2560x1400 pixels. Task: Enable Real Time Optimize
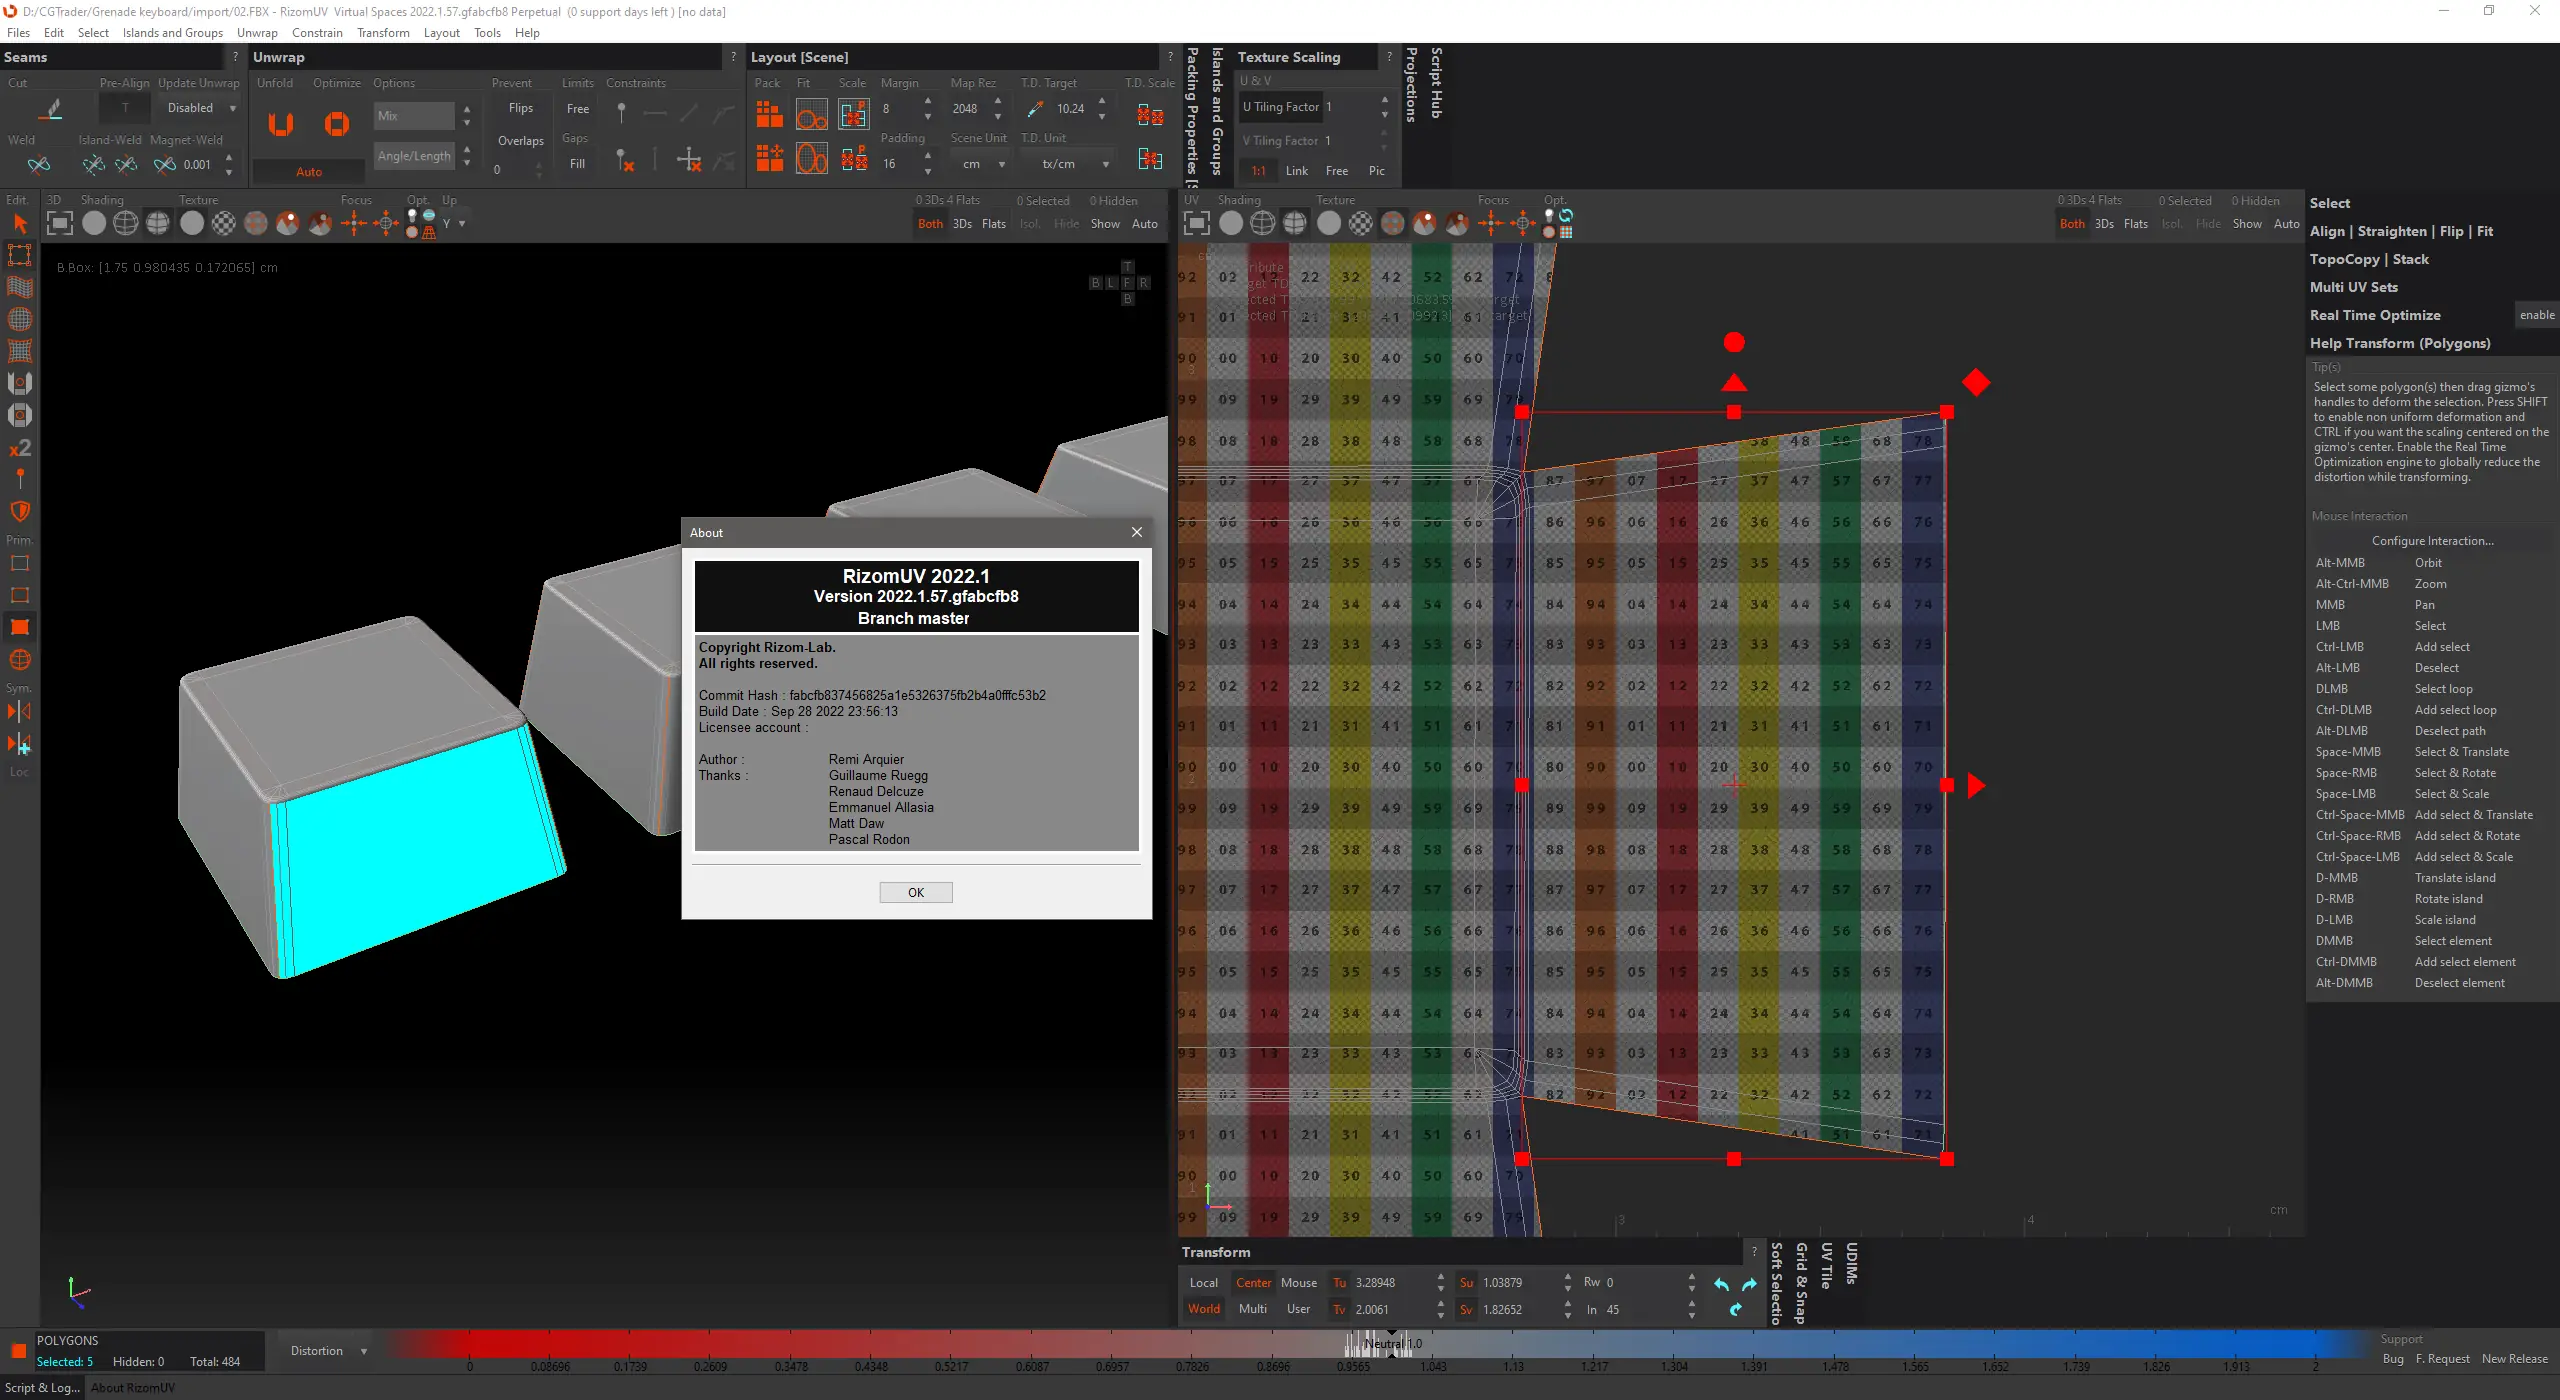pos(2536,315)
